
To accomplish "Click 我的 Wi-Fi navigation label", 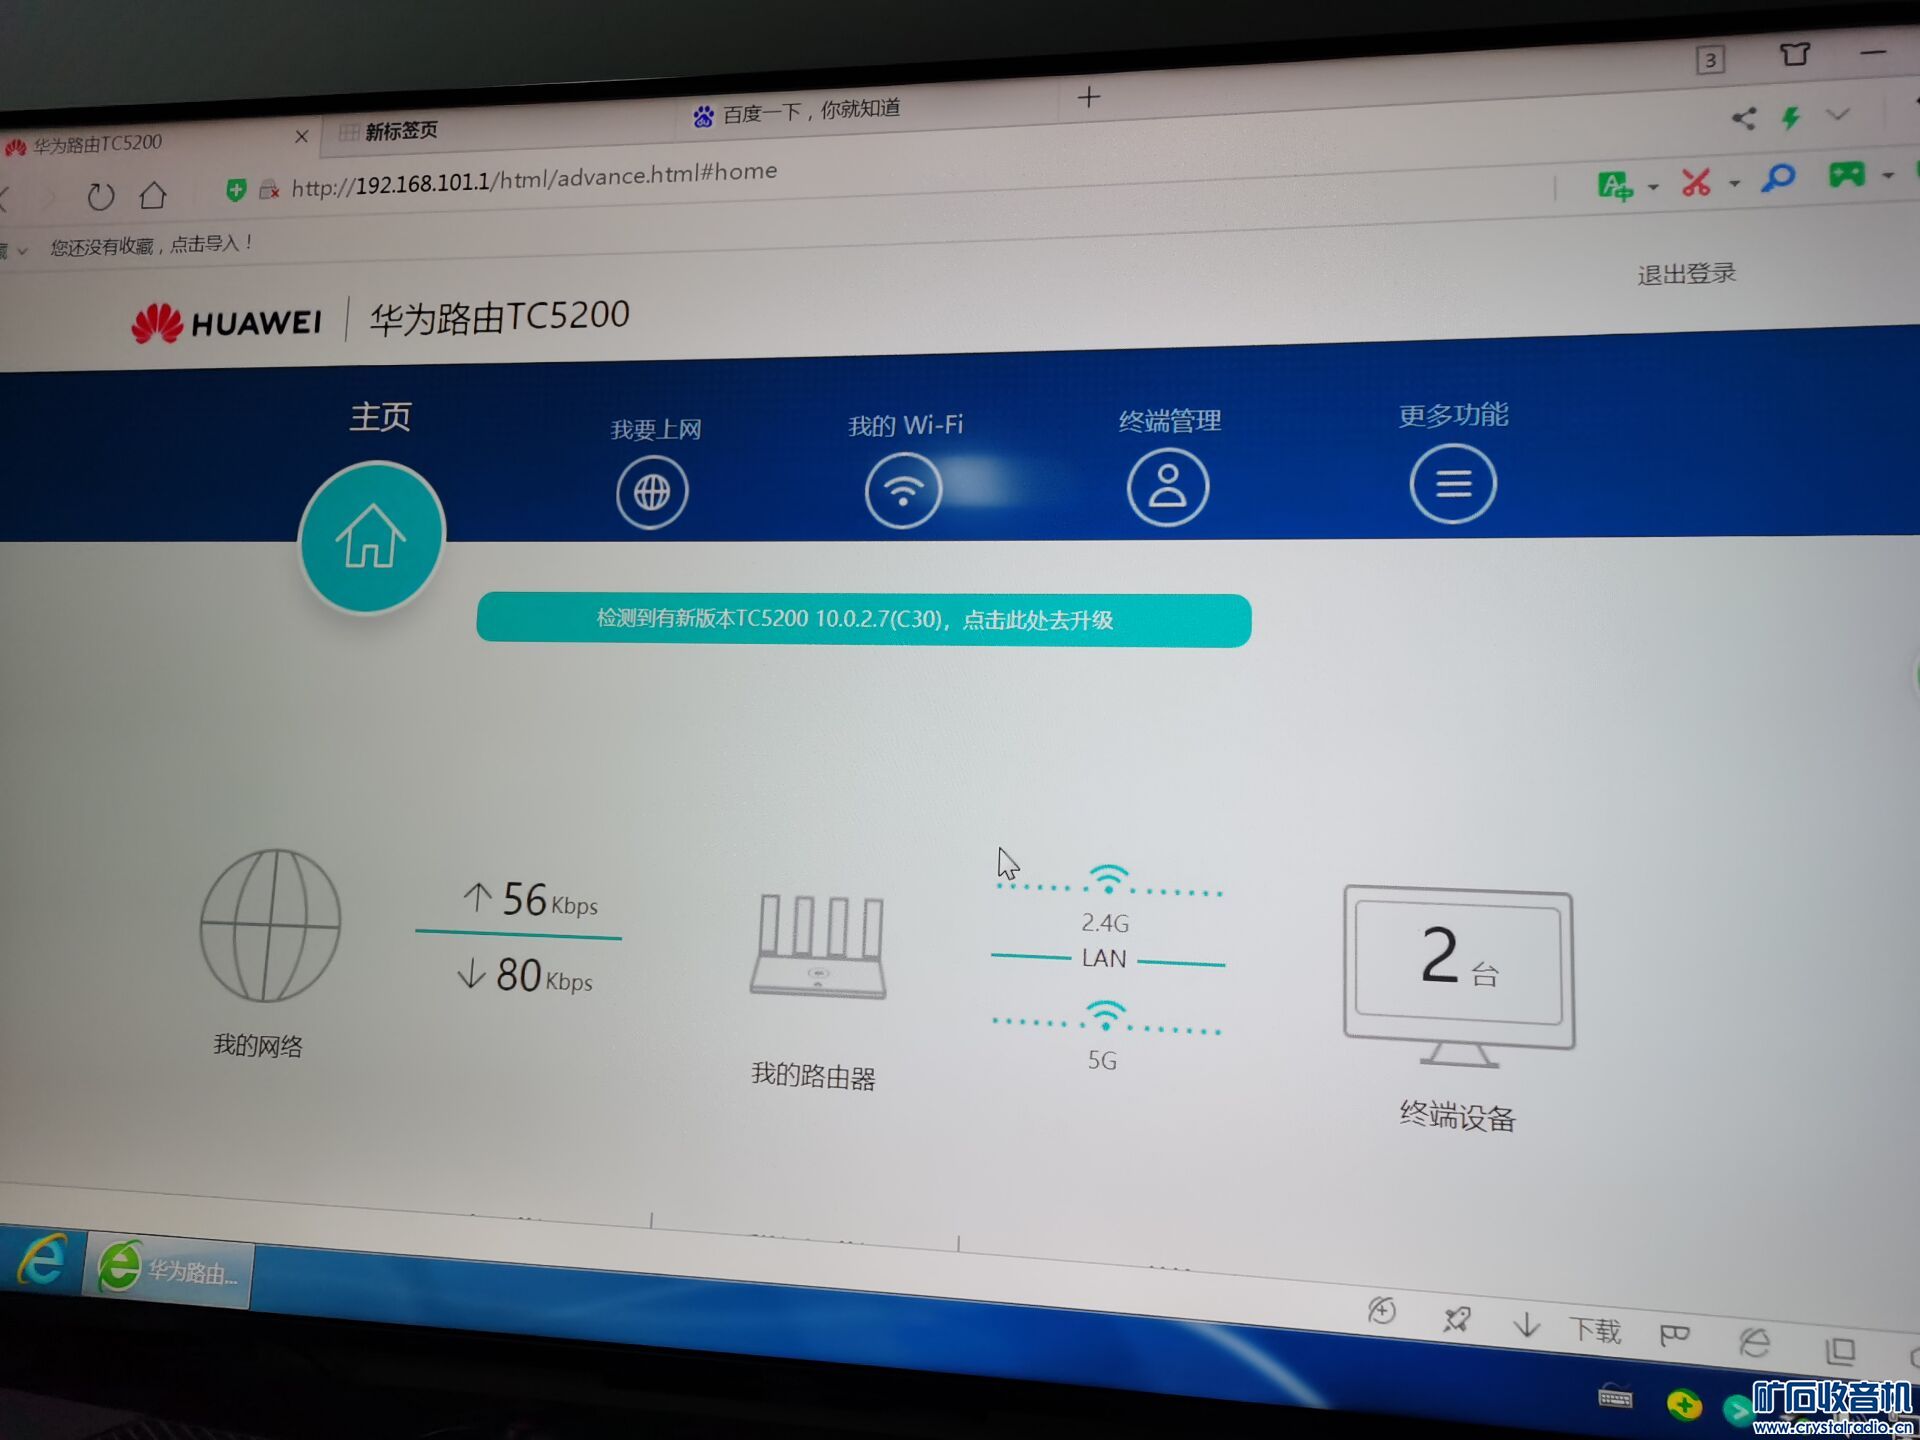I will 906,426.
